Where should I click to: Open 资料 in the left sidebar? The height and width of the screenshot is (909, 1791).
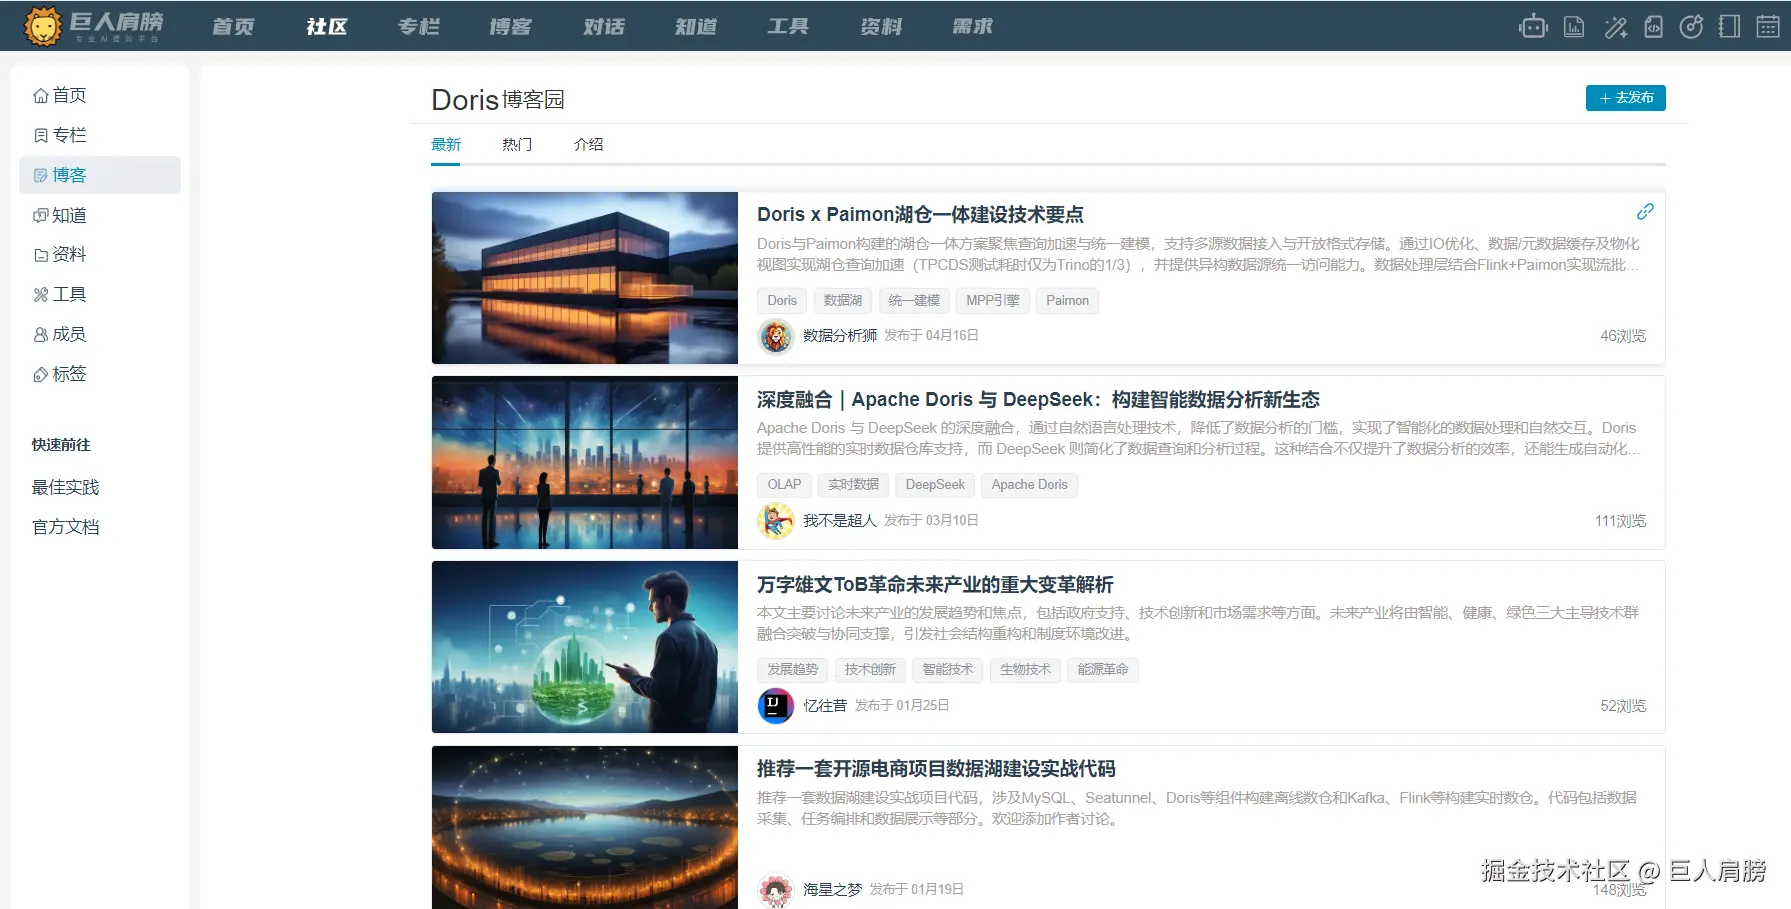(60, 254)
